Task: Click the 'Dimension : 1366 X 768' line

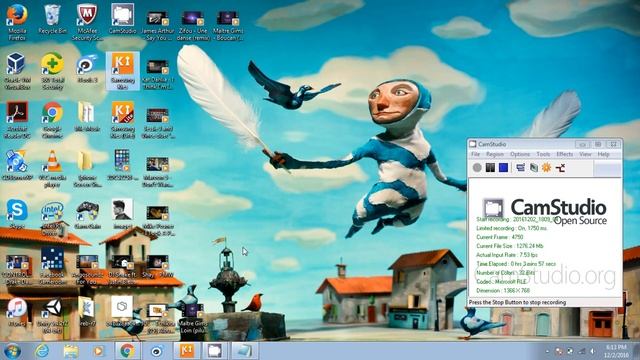Action: coord(503,291)
